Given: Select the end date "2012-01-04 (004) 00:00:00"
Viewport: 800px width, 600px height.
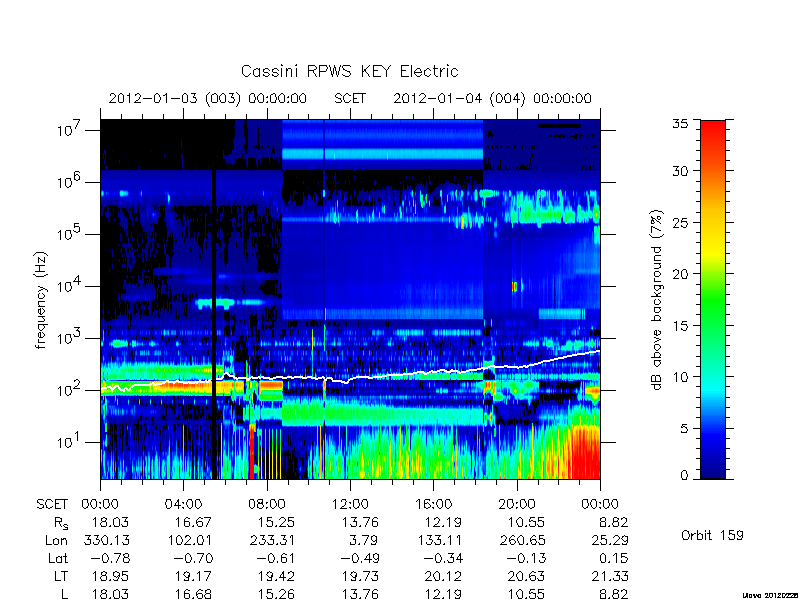Looking at the screenshot, I should tap(492, 98).
